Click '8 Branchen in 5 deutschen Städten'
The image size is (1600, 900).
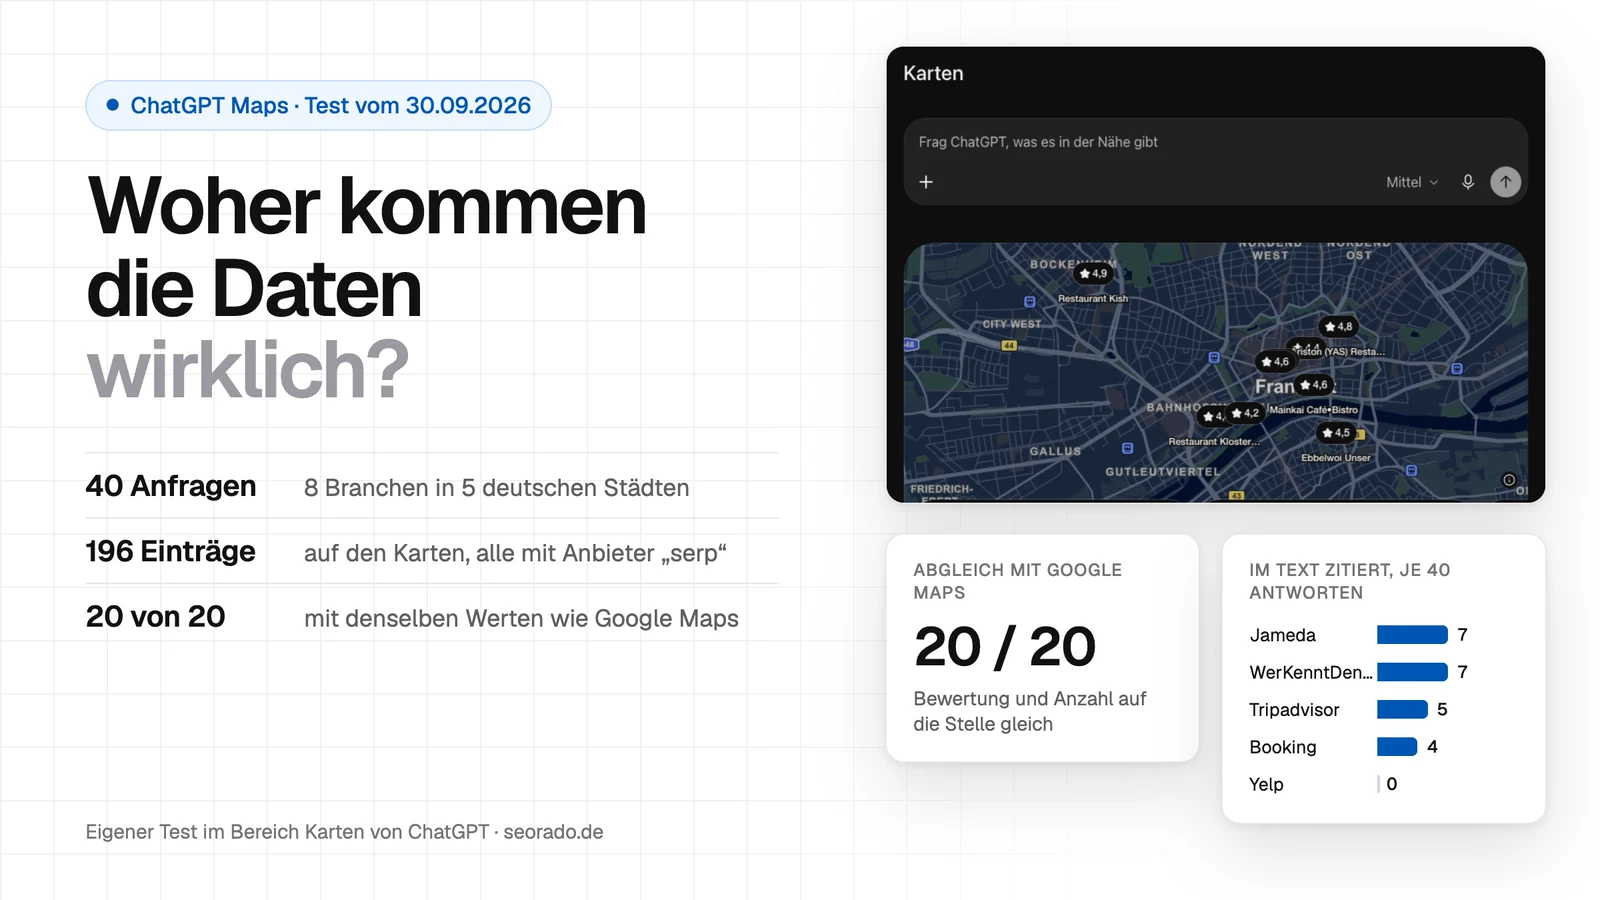tap(496, 488)
